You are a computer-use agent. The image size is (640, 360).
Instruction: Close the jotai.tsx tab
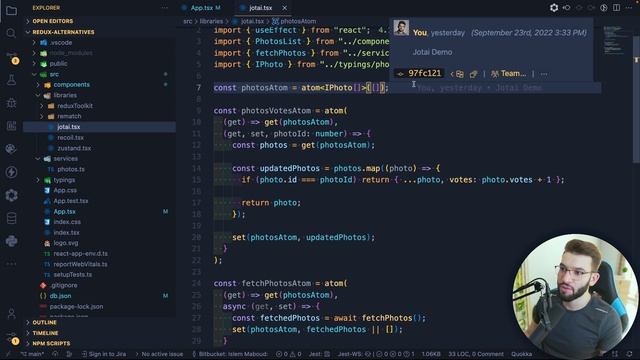point(284,8)
